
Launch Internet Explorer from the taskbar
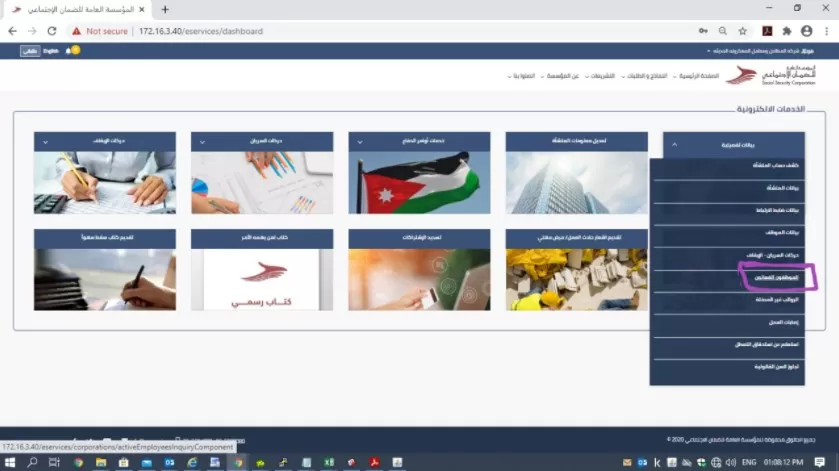coord(192,462)
